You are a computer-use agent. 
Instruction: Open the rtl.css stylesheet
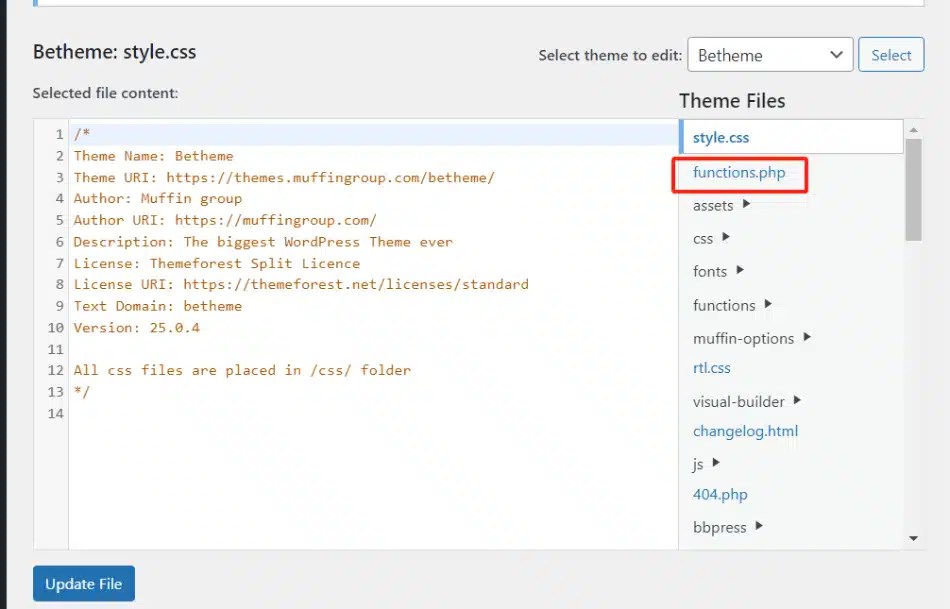click(711, 368)
